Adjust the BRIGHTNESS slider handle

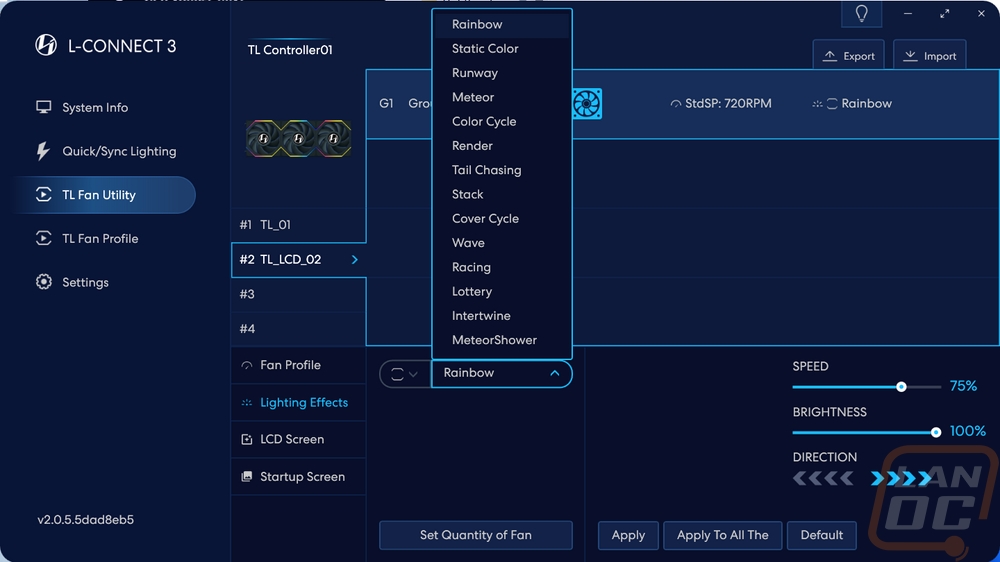(x=936, y=433)
